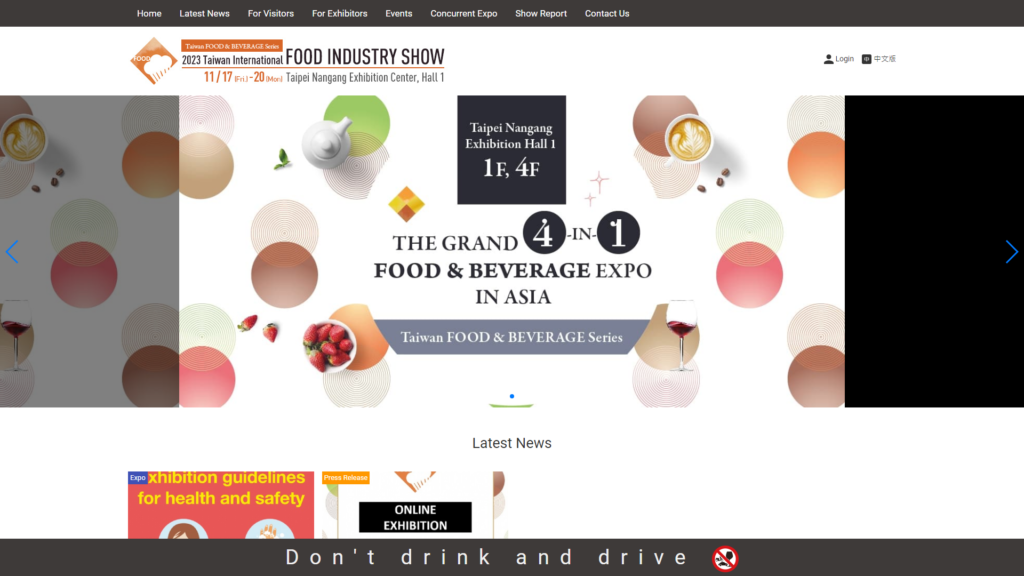Screen dimensions: 1024x576
Task: Activate the current banner slide marker
Action: pos(512,395)
